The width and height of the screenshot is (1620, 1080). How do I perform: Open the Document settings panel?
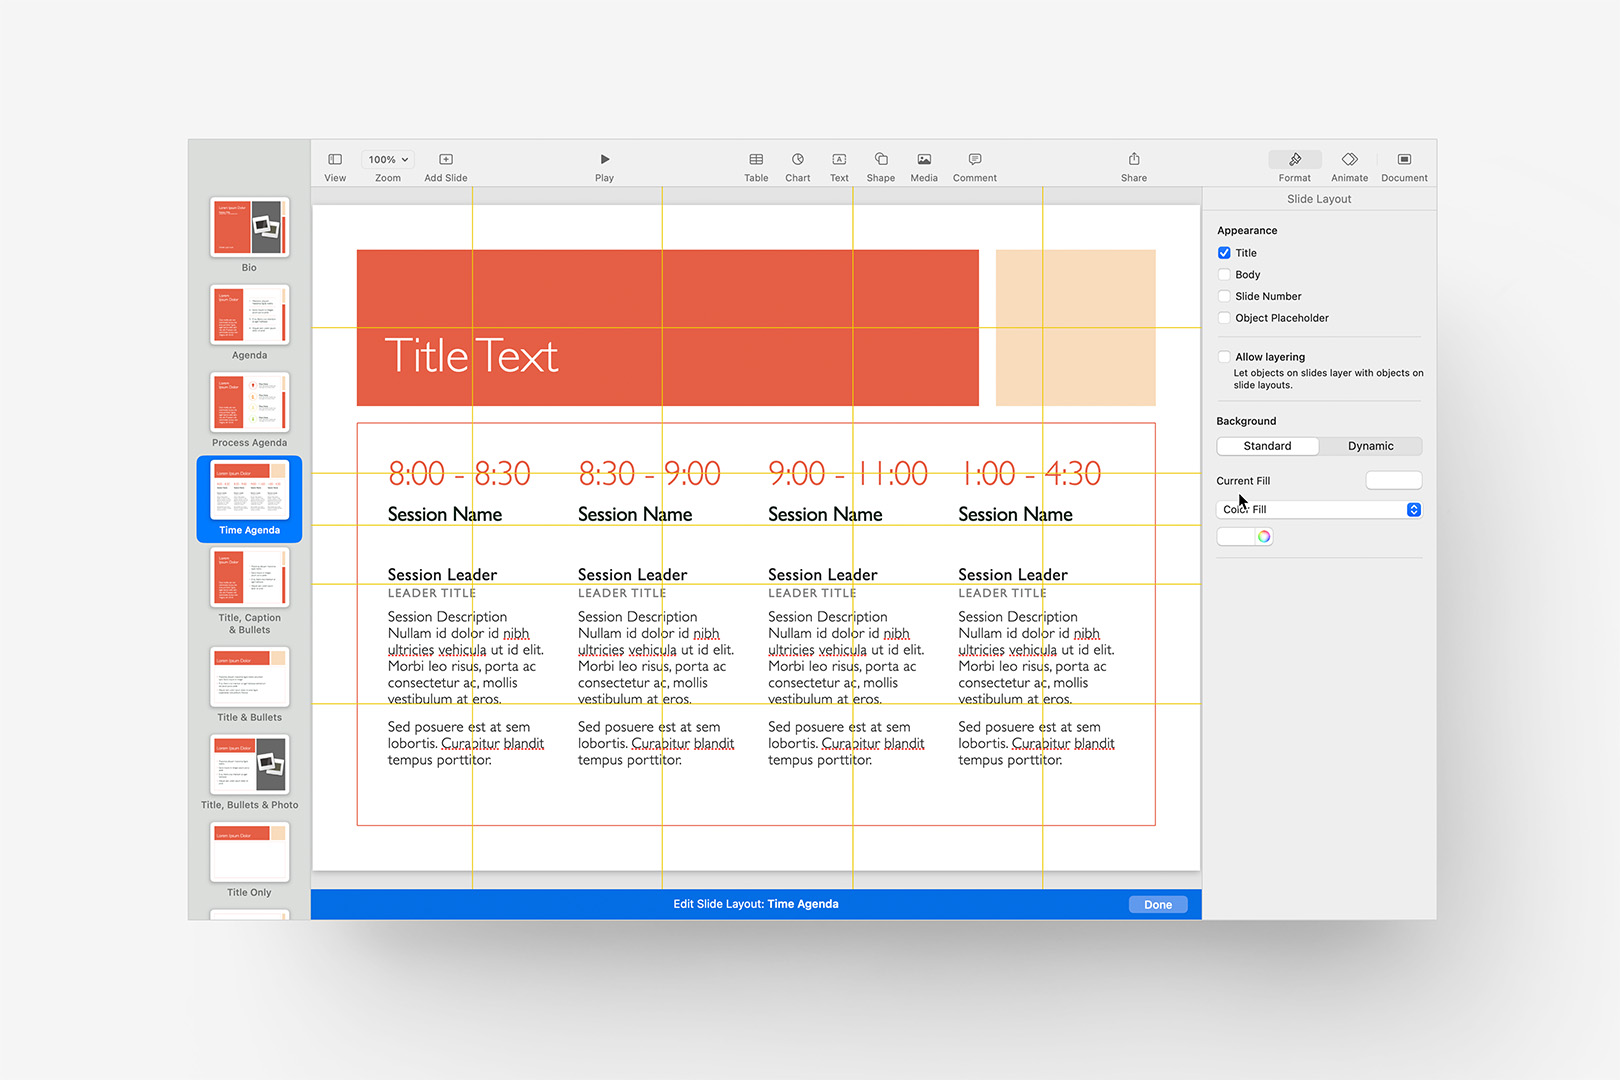(1404, 165)
